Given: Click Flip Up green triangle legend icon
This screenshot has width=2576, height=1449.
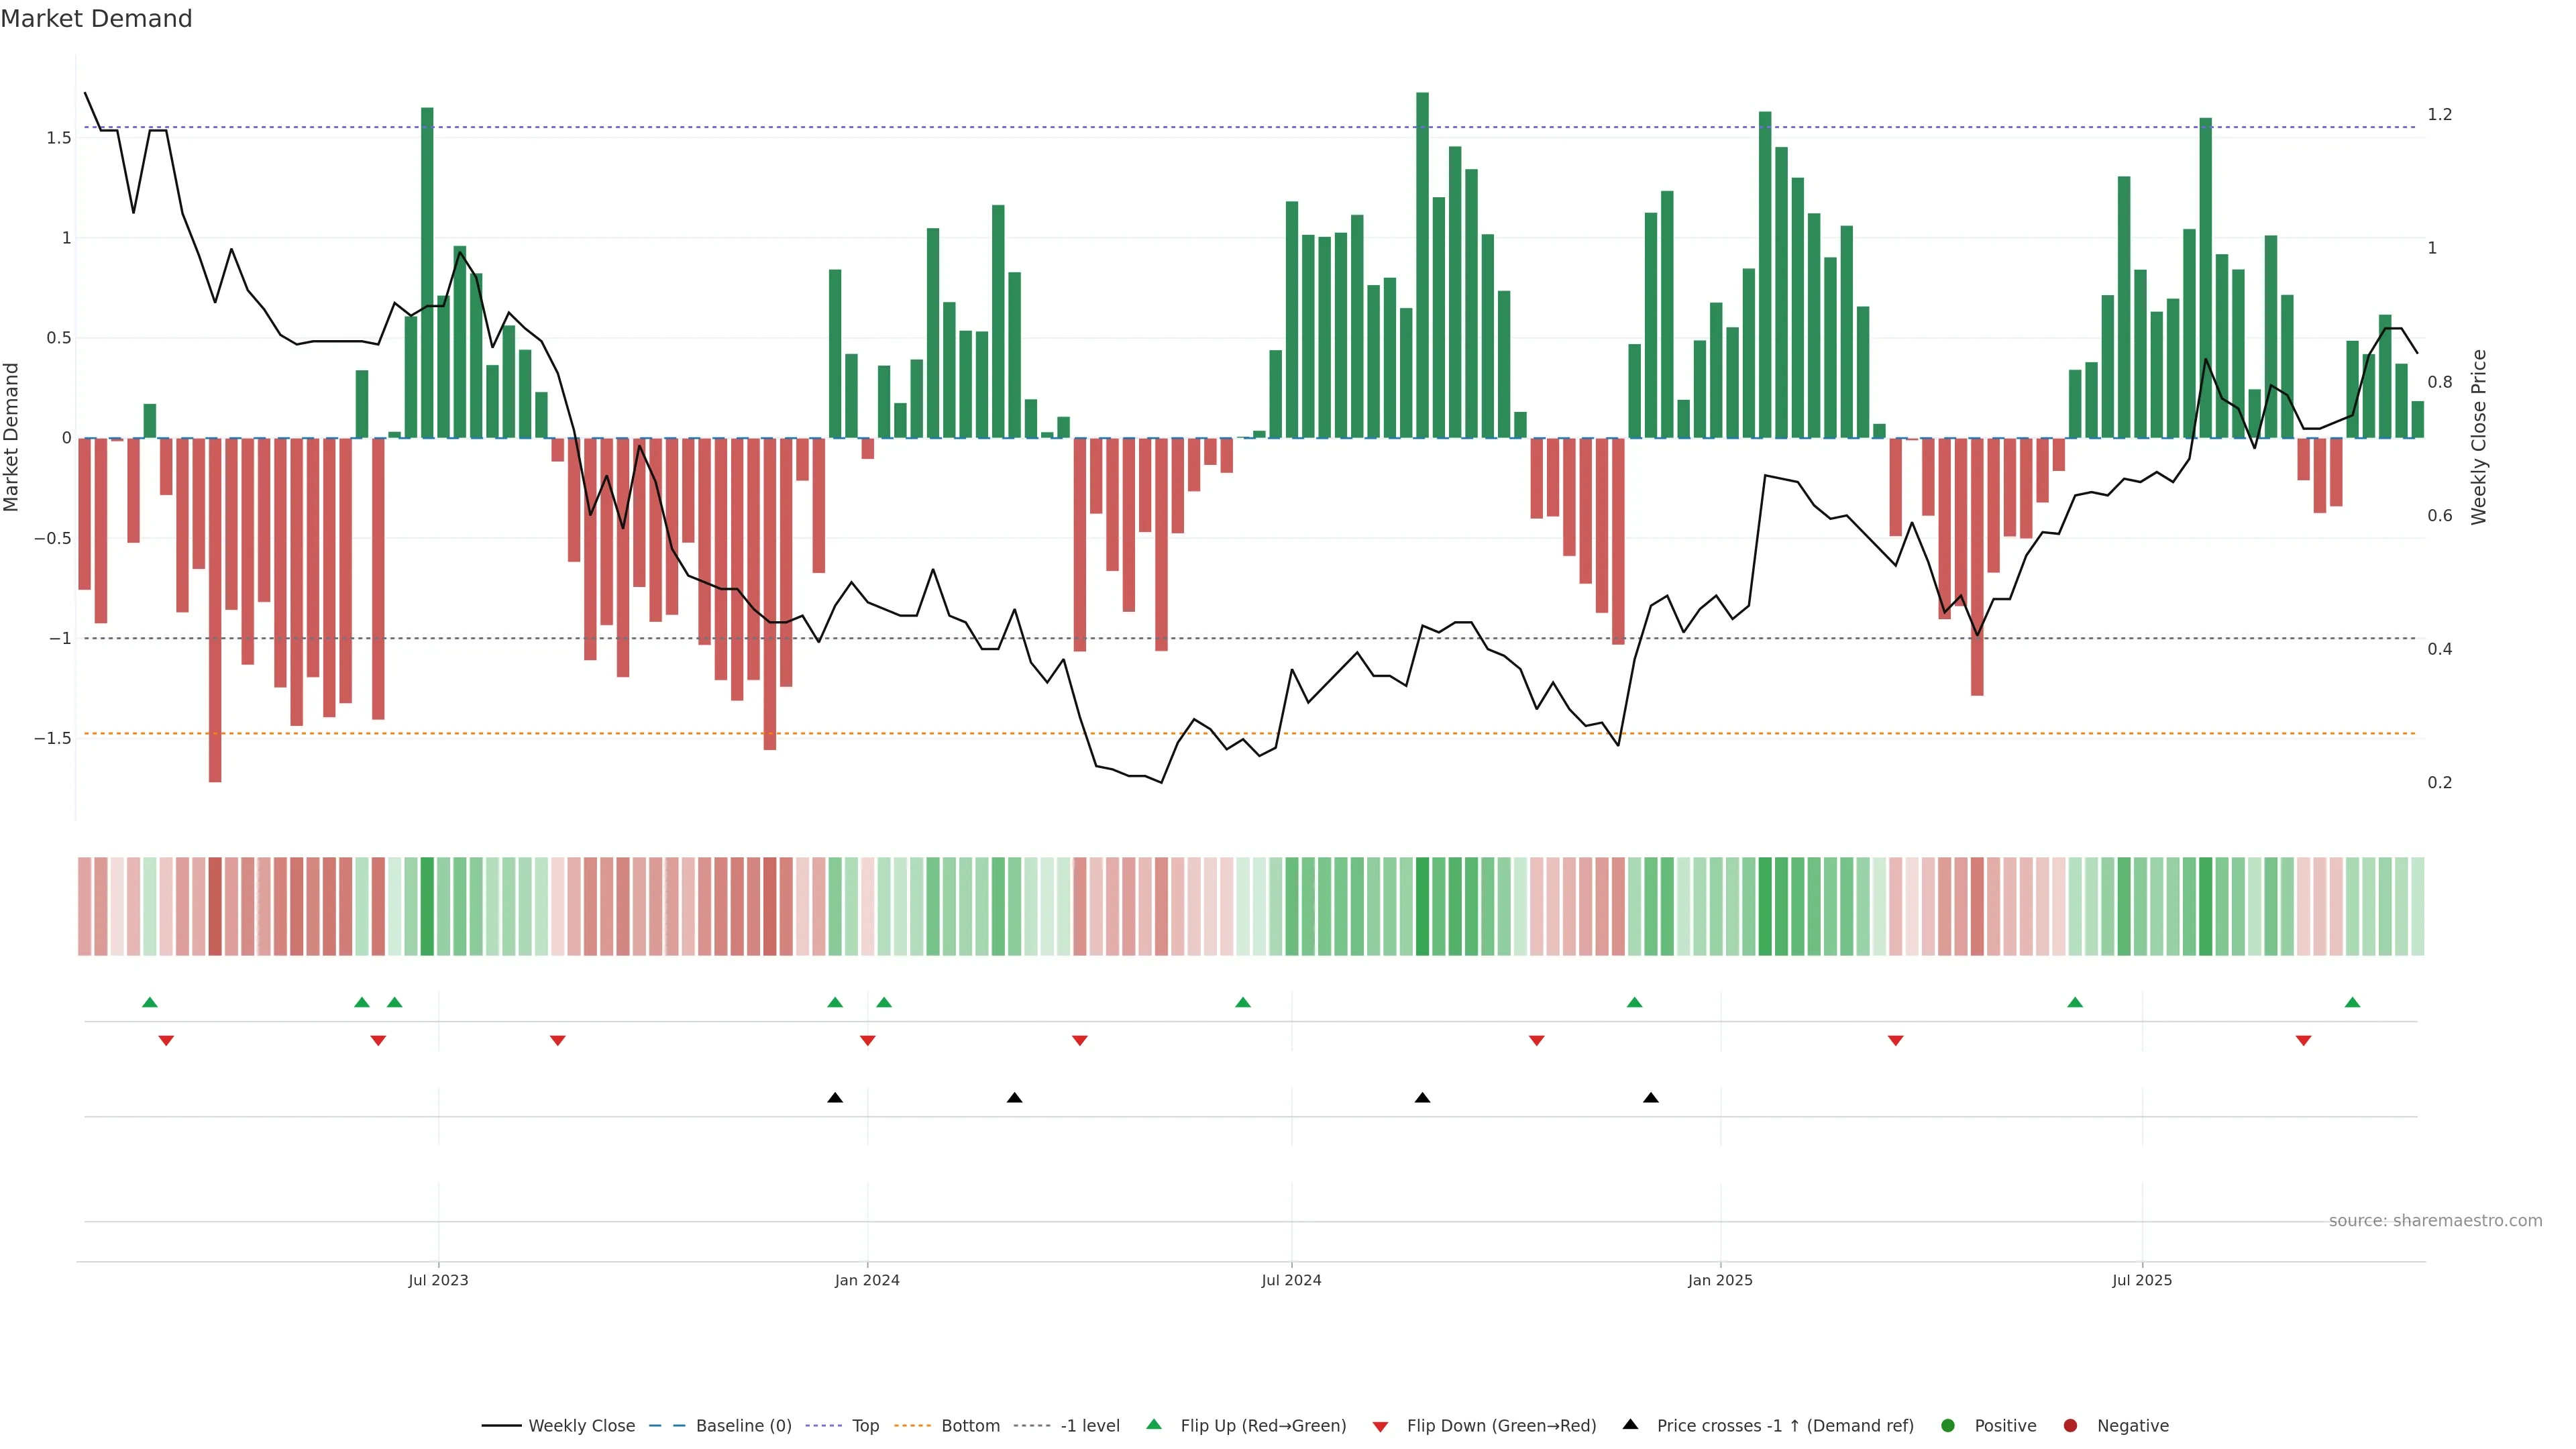Looking at the screenshot, I should point(1154,1425).
